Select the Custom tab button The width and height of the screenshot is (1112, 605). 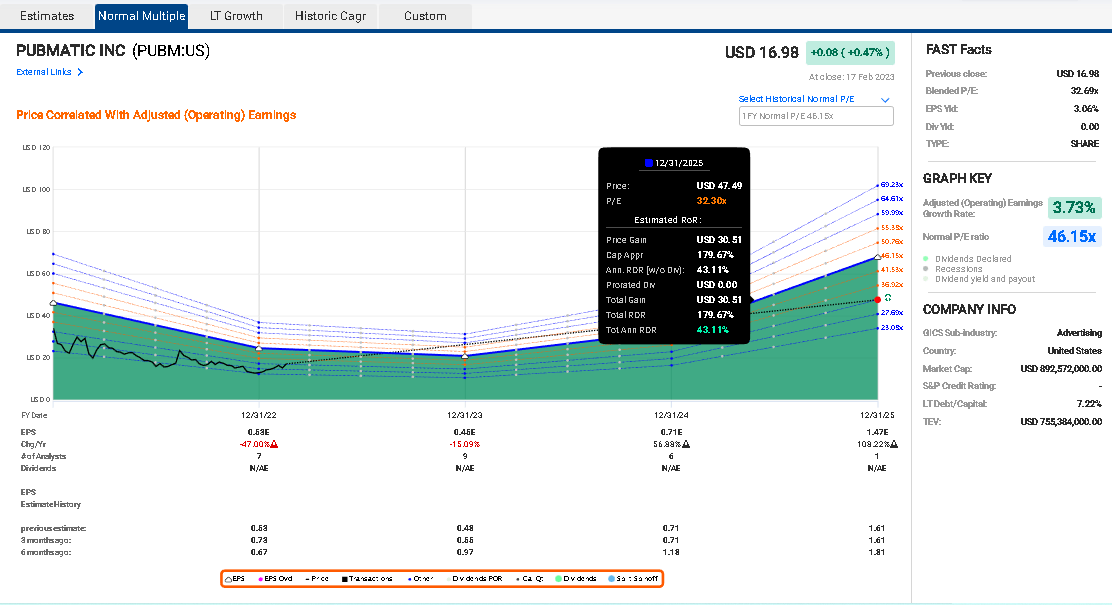(422, 16)
